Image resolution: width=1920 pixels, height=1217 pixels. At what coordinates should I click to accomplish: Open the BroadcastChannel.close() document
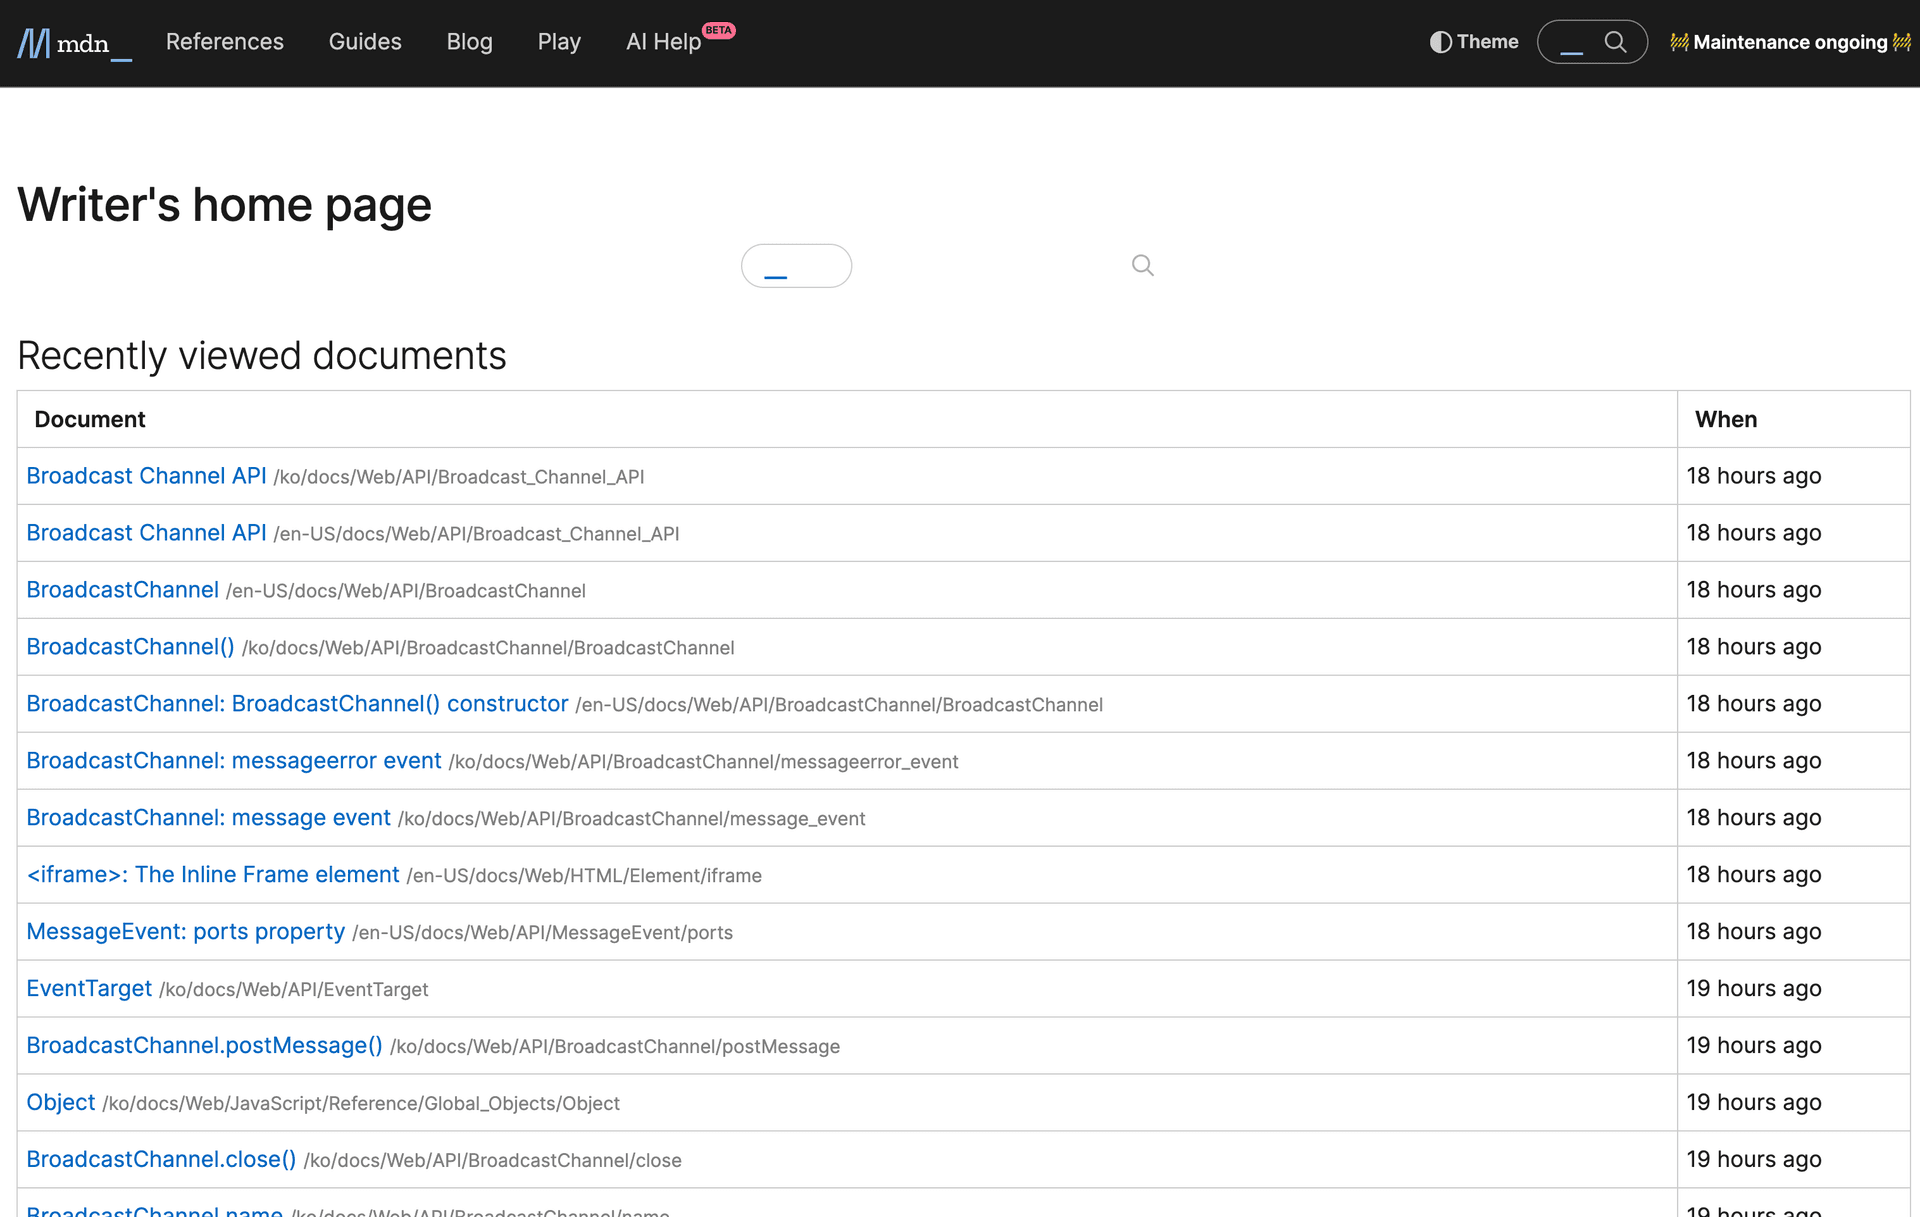point(161,1160)
